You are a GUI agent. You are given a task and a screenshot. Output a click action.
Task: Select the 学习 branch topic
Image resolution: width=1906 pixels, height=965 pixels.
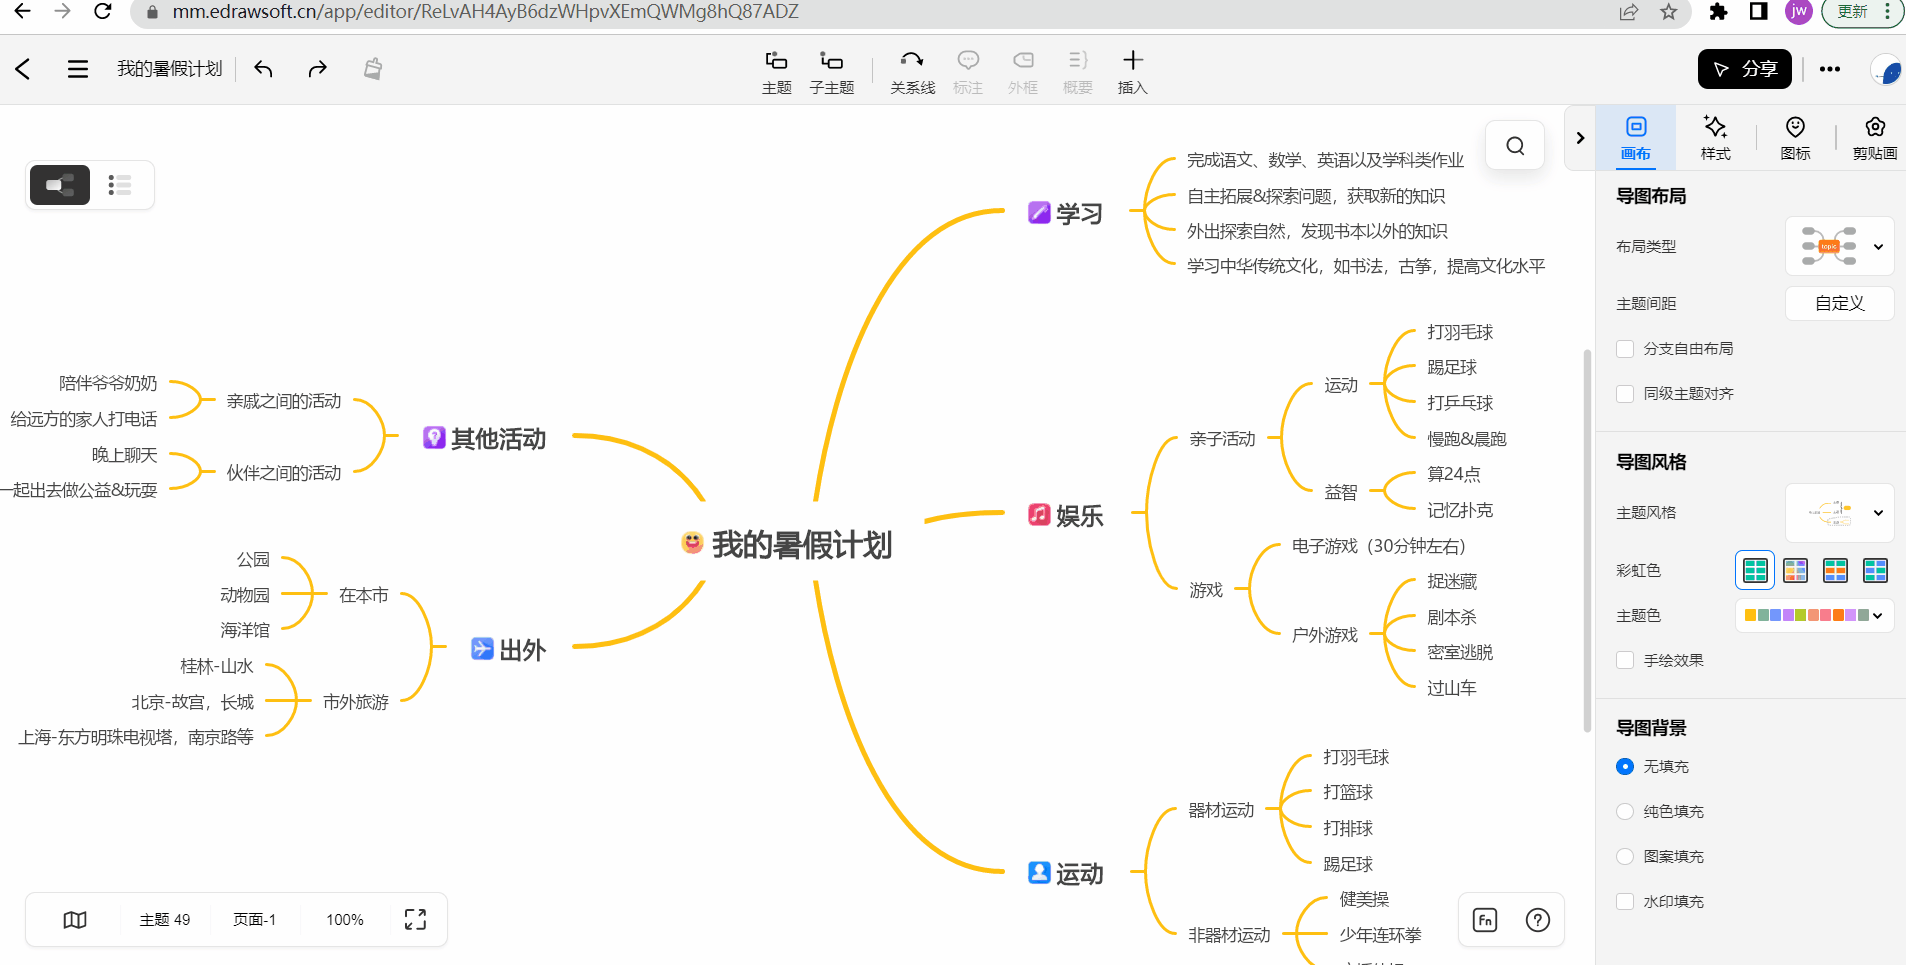pyautogui.click(x=1066, y=213)
